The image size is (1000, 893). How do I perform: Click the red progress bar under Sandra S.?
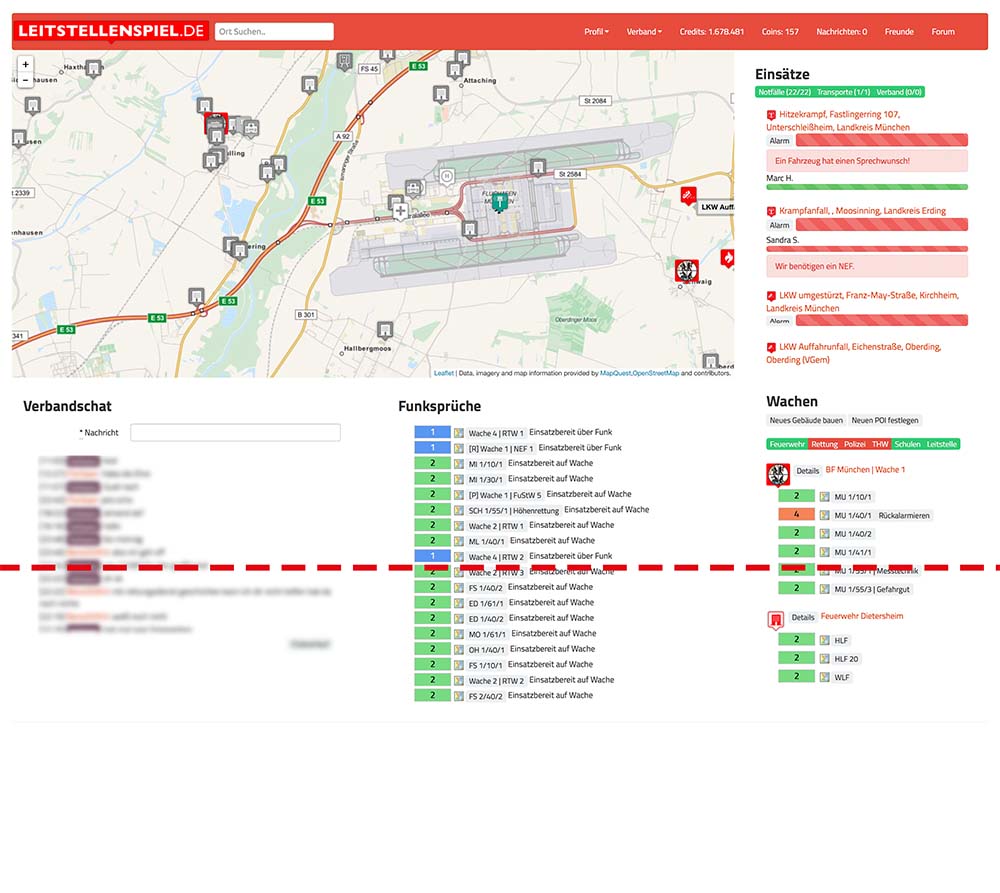(867, 249)
